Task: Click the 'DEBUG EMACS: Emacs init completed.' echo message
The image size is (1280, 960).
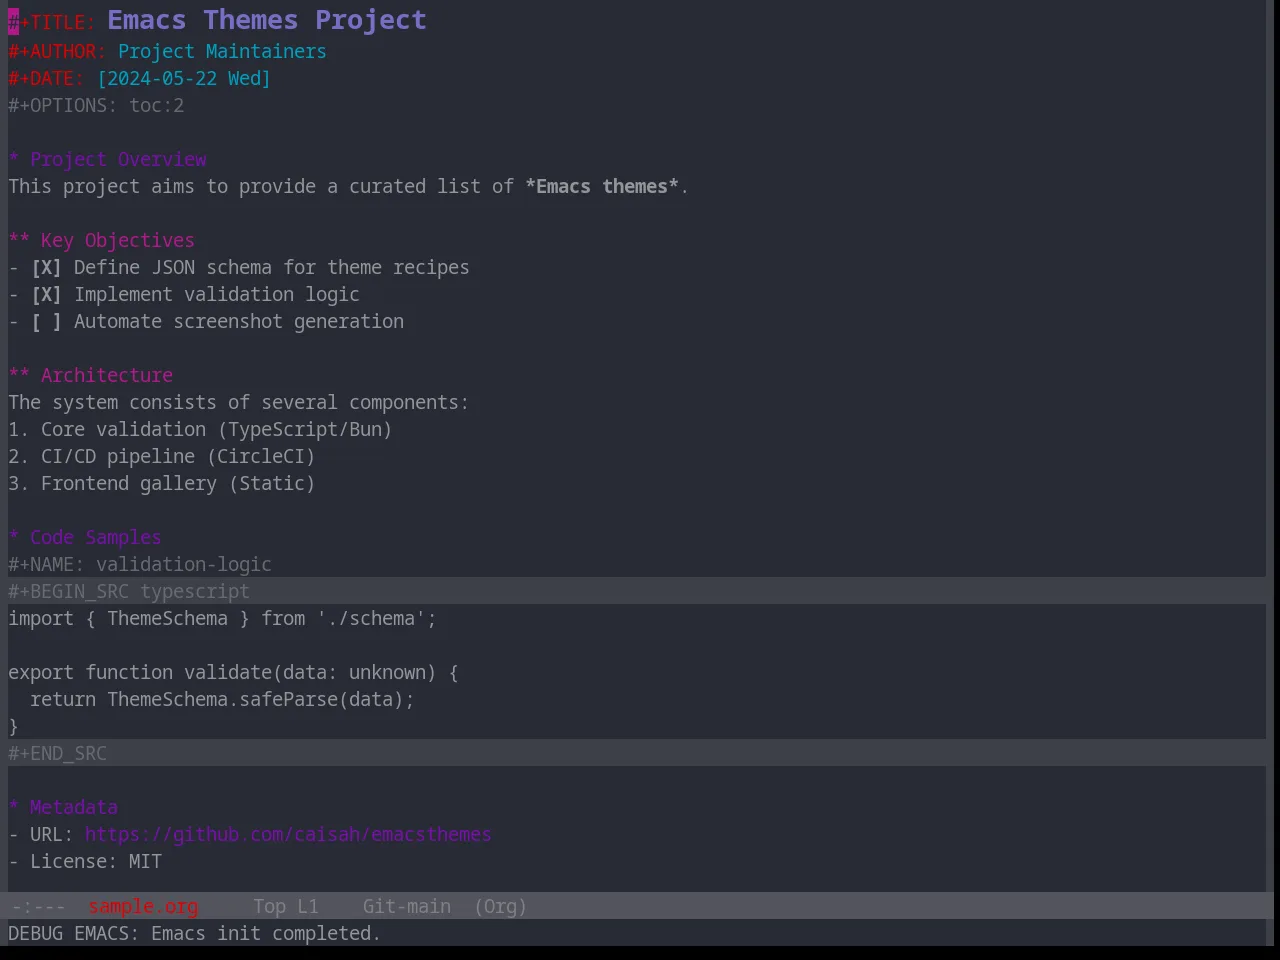Action: pyautogui.click(x=194, y=934)
